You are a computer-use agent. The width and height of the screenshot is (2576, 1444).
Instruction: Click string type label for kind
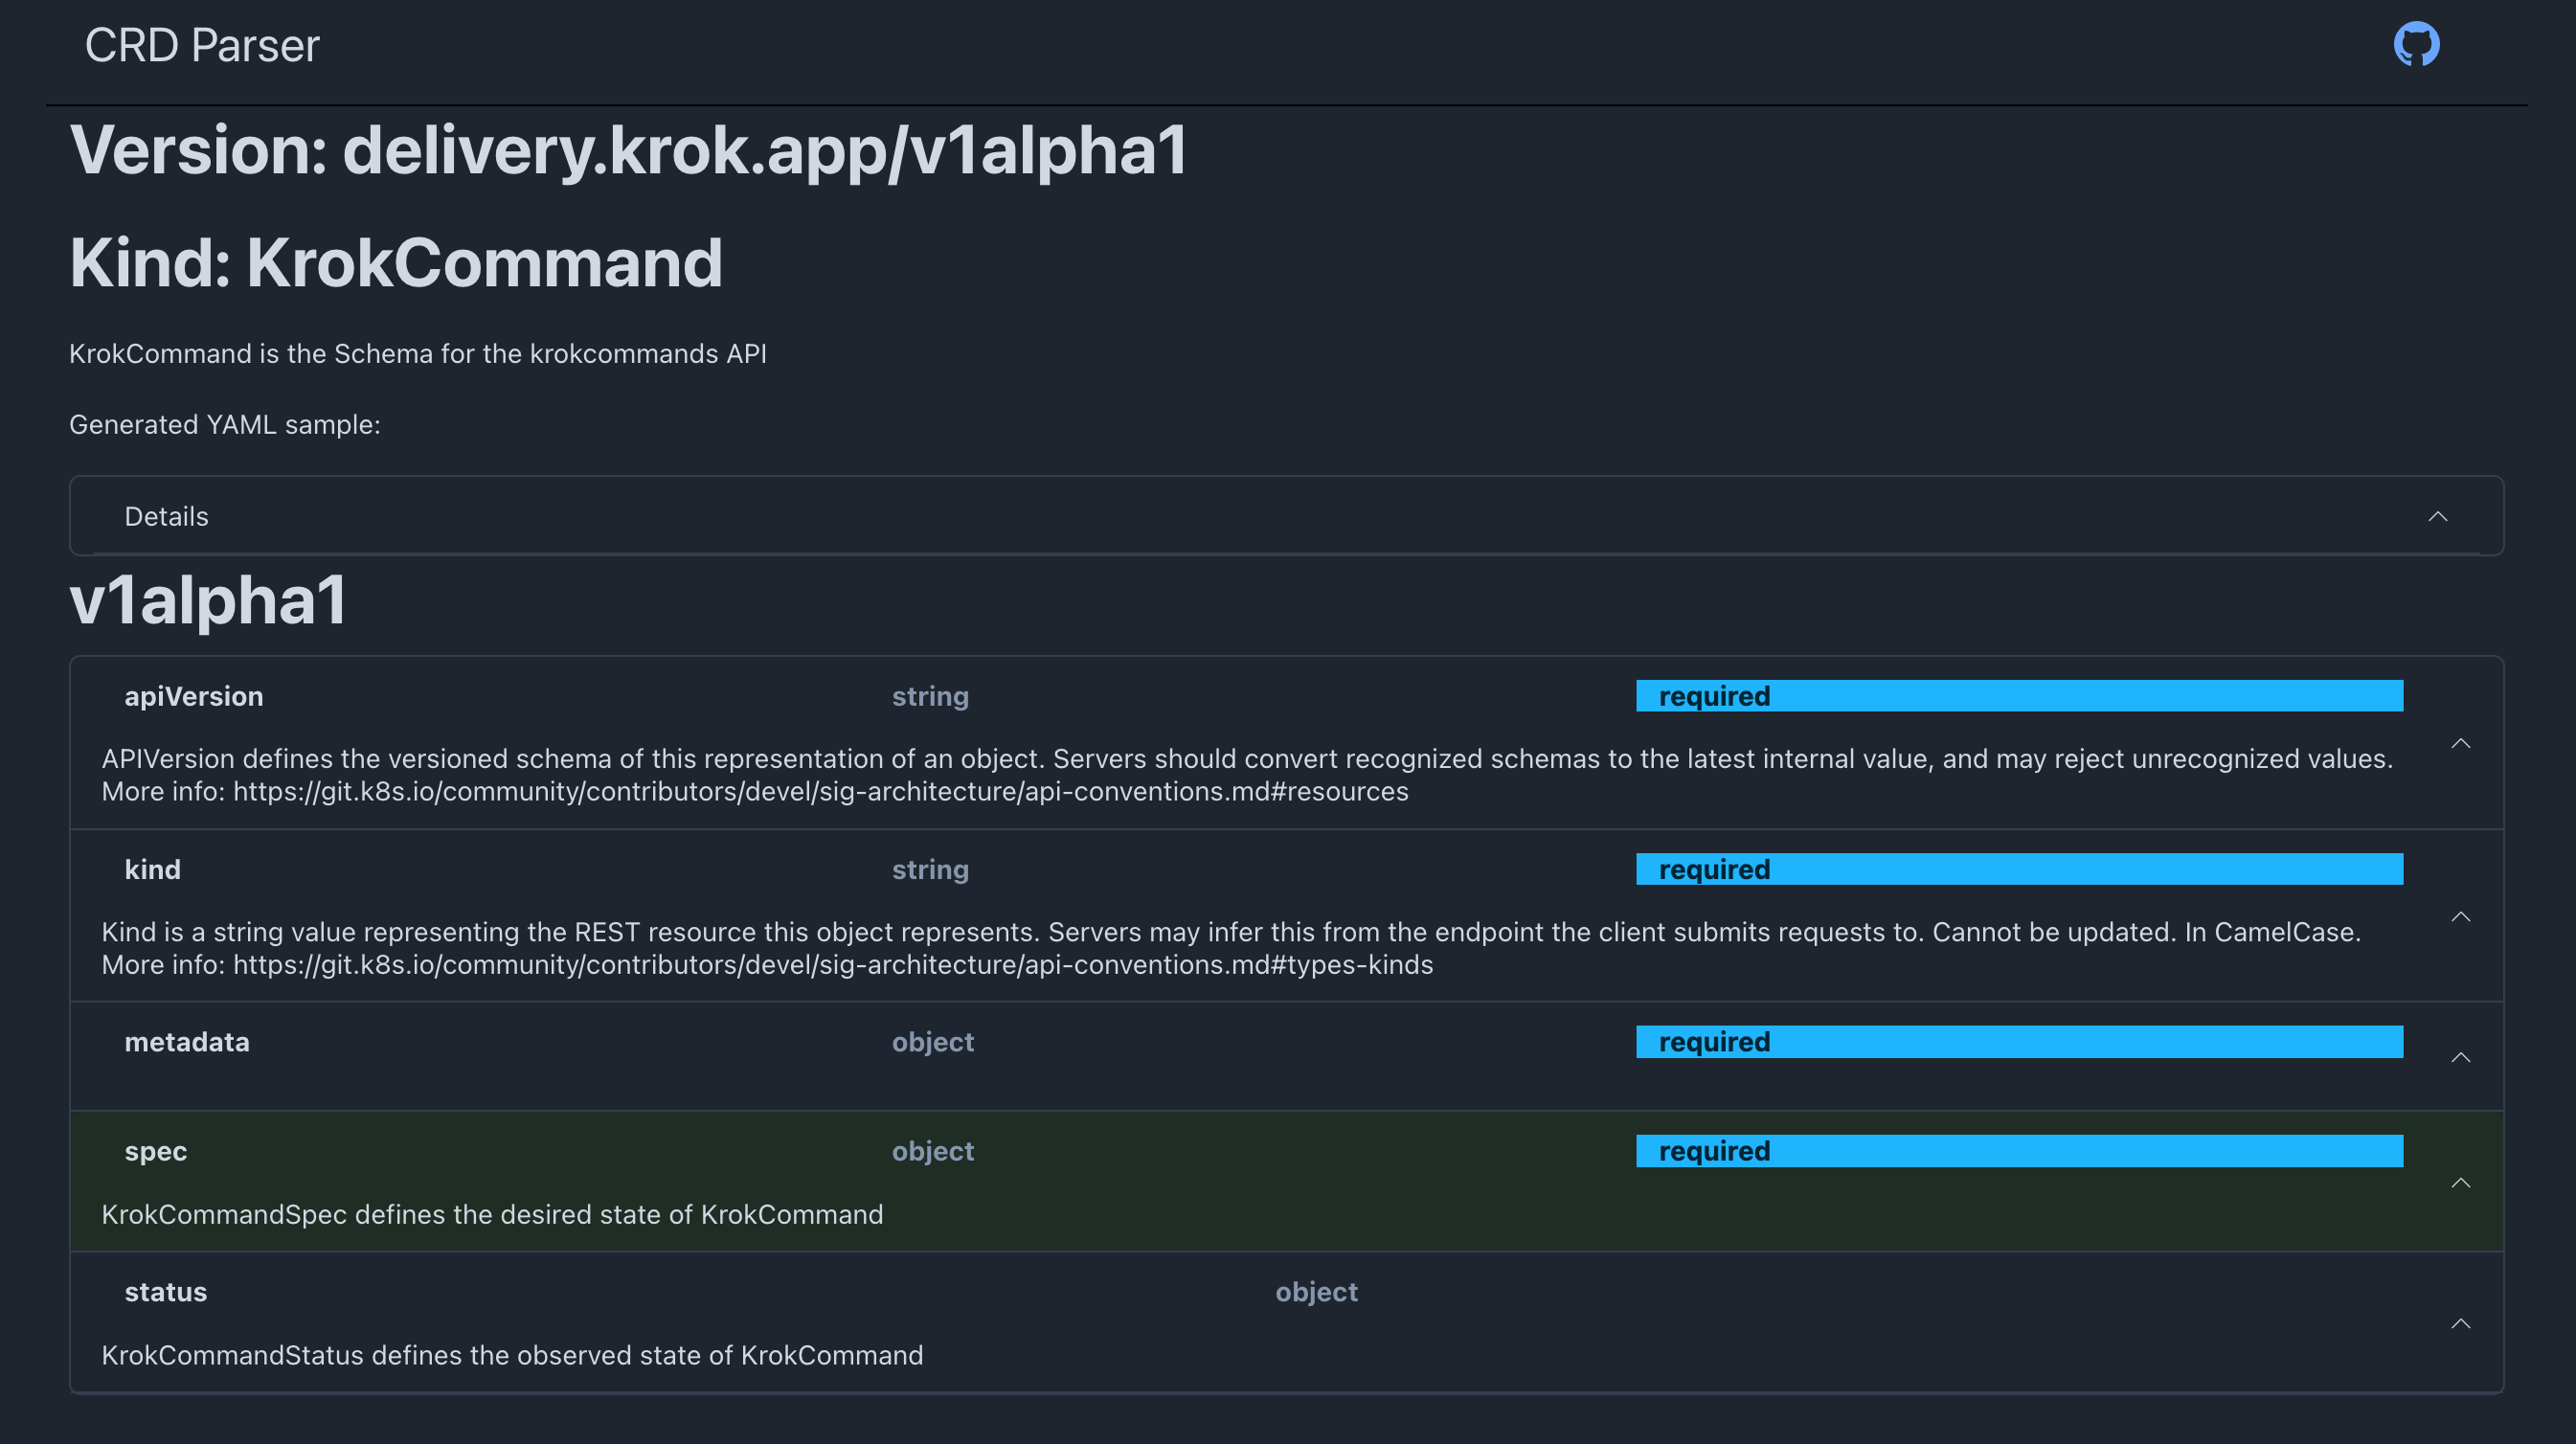930,869
